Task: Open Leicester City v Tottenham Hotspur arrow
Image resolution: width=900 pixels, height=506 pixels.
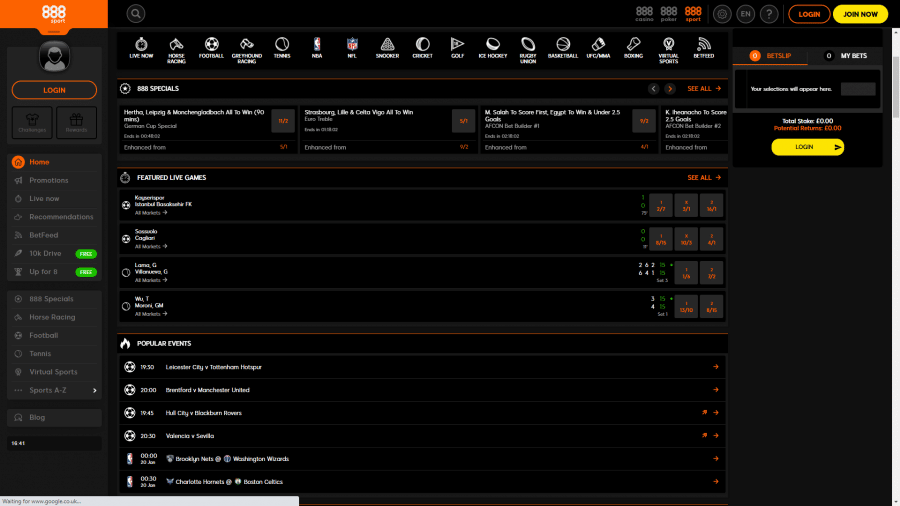Action: (x=716, y=367)
